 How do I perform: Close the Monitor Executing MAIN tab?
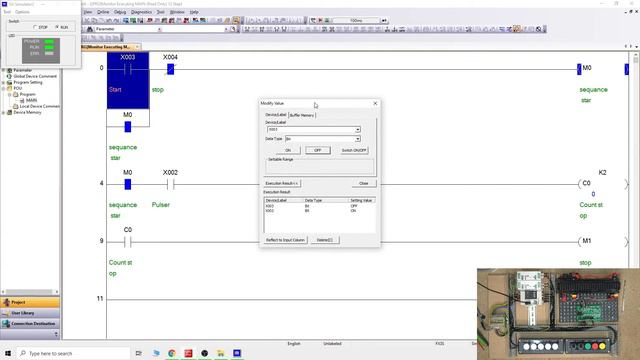(137, 47)
